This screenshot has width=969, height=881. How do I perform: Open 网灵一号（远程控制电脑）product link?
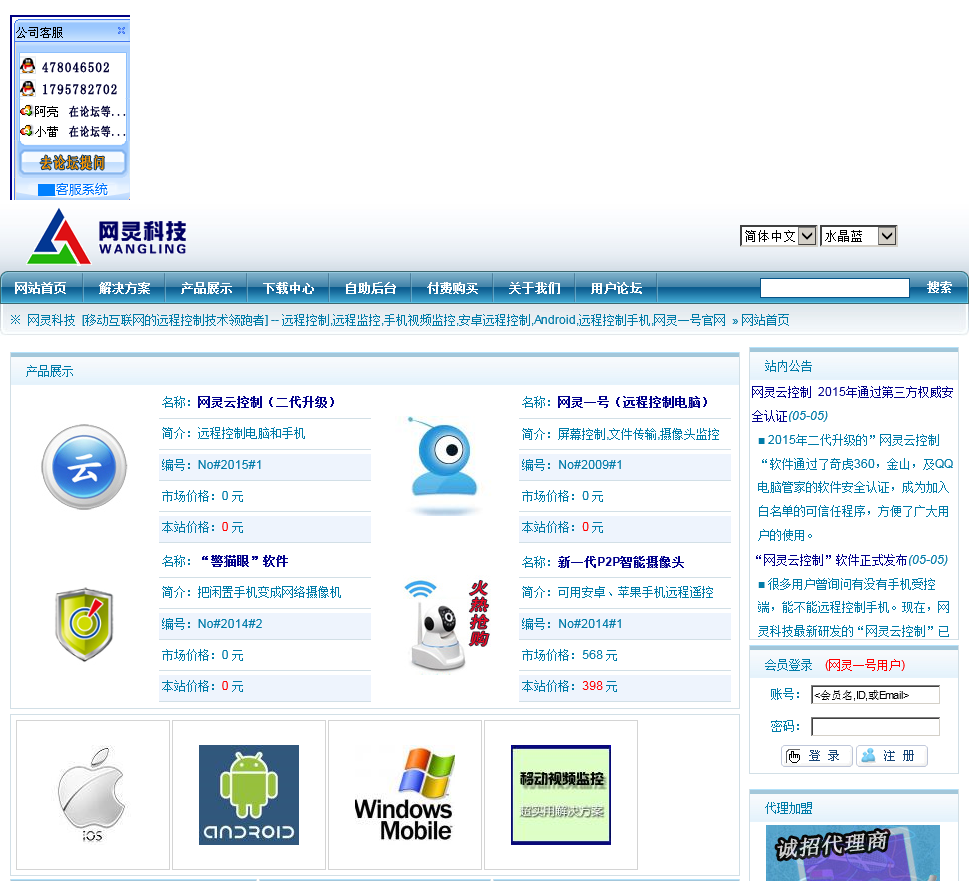(x=633, y=402)
